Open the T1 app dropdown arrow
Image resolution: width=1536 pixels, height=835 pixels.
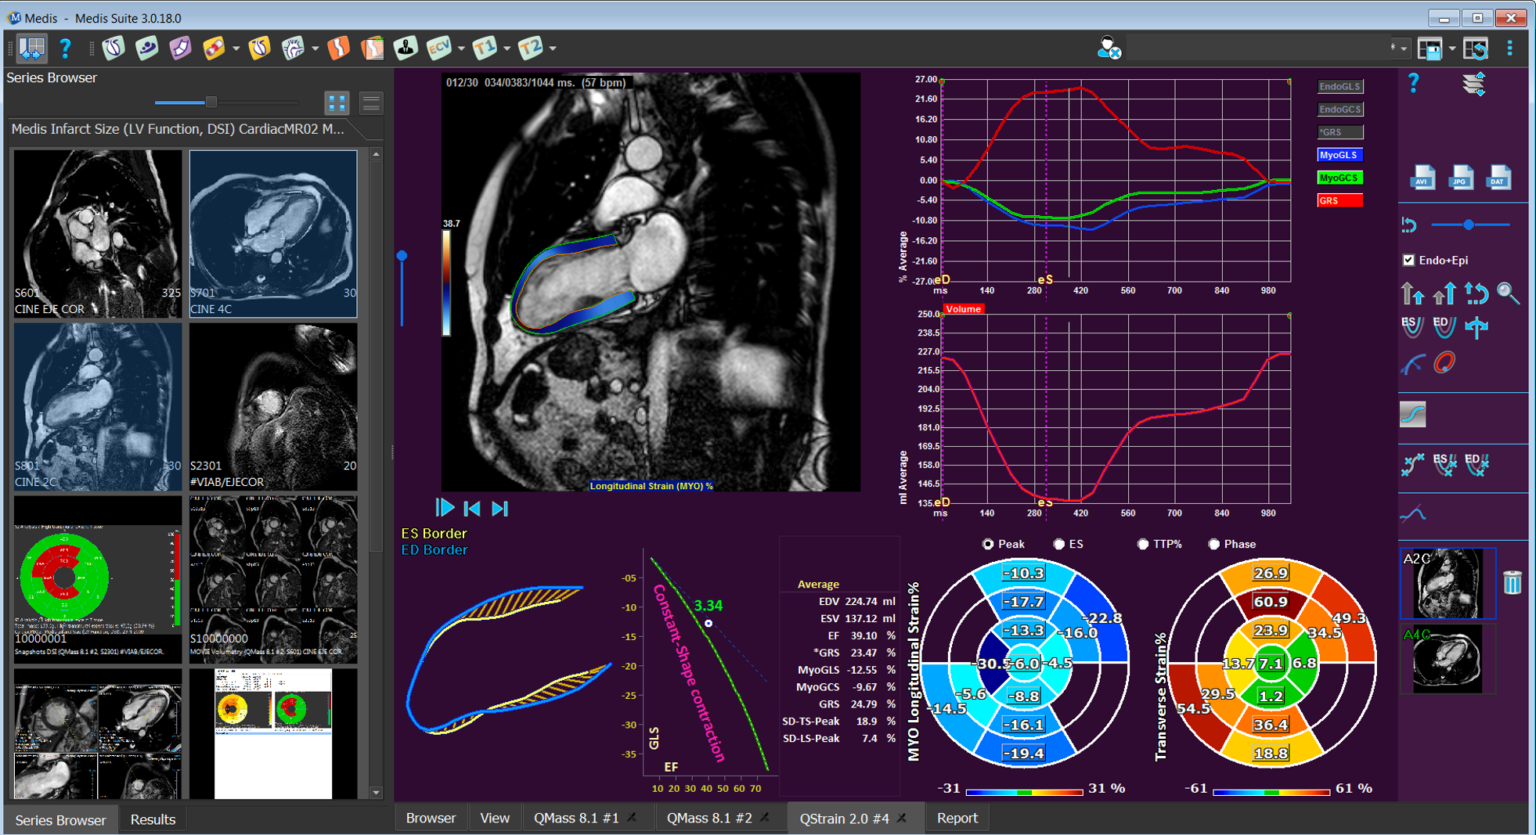pyautogui.click(x=507, y=48)
